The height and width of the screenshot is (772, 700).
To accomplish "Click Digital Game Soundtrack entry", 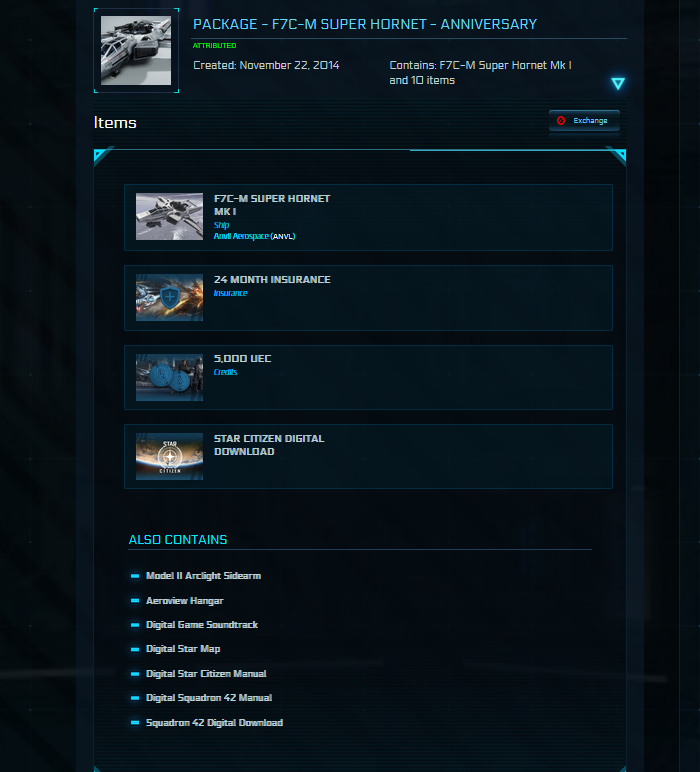I will [x=202, y=625].
